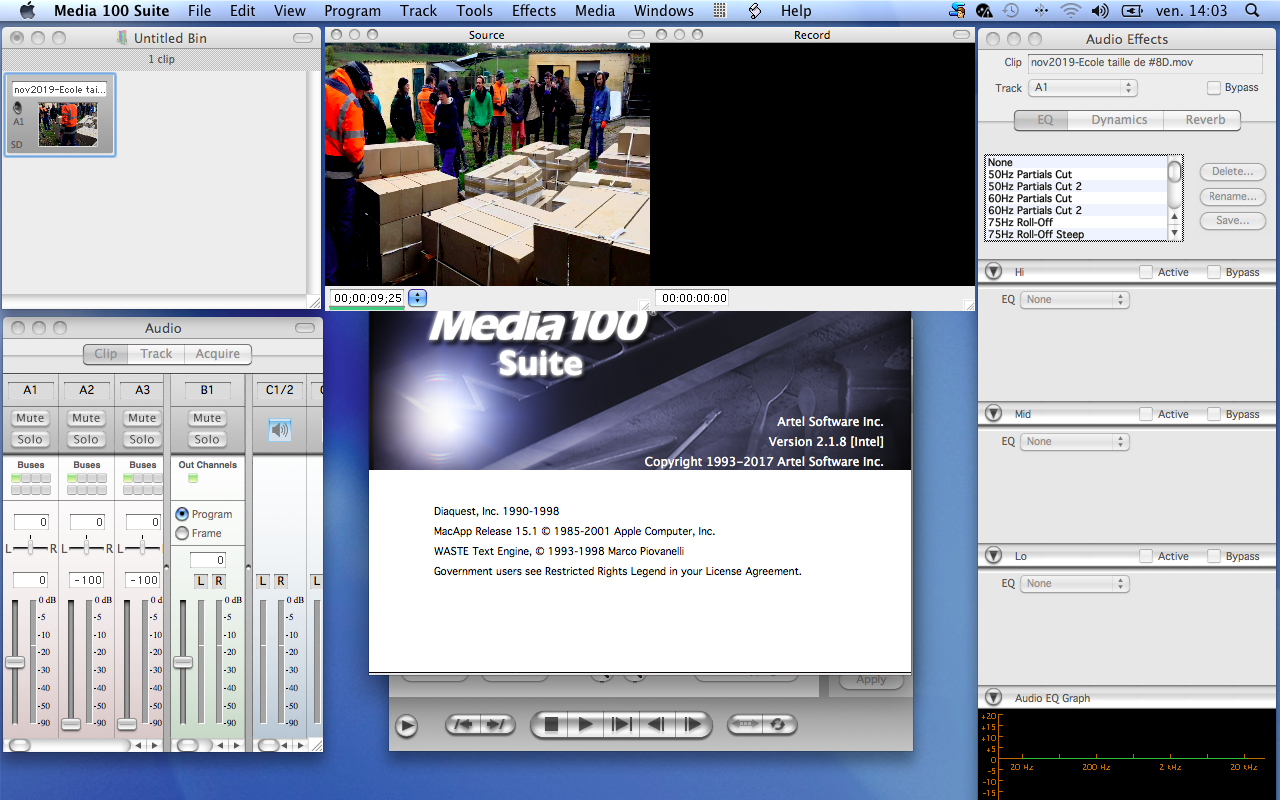Screen dimensions: 1280x800
Task: Toggle Bypass checkbox next to Track
Action: (x=1214, y=88)
